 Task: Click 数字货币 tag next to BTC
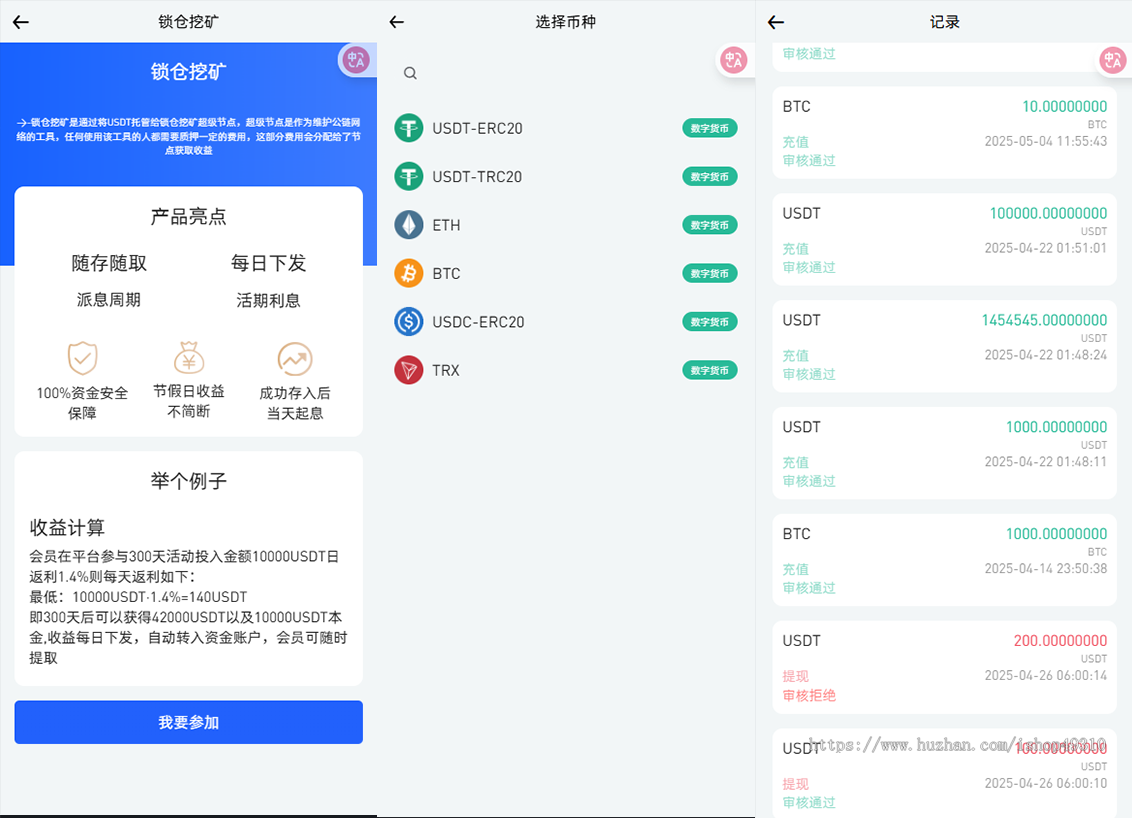(x=710, y=274)
